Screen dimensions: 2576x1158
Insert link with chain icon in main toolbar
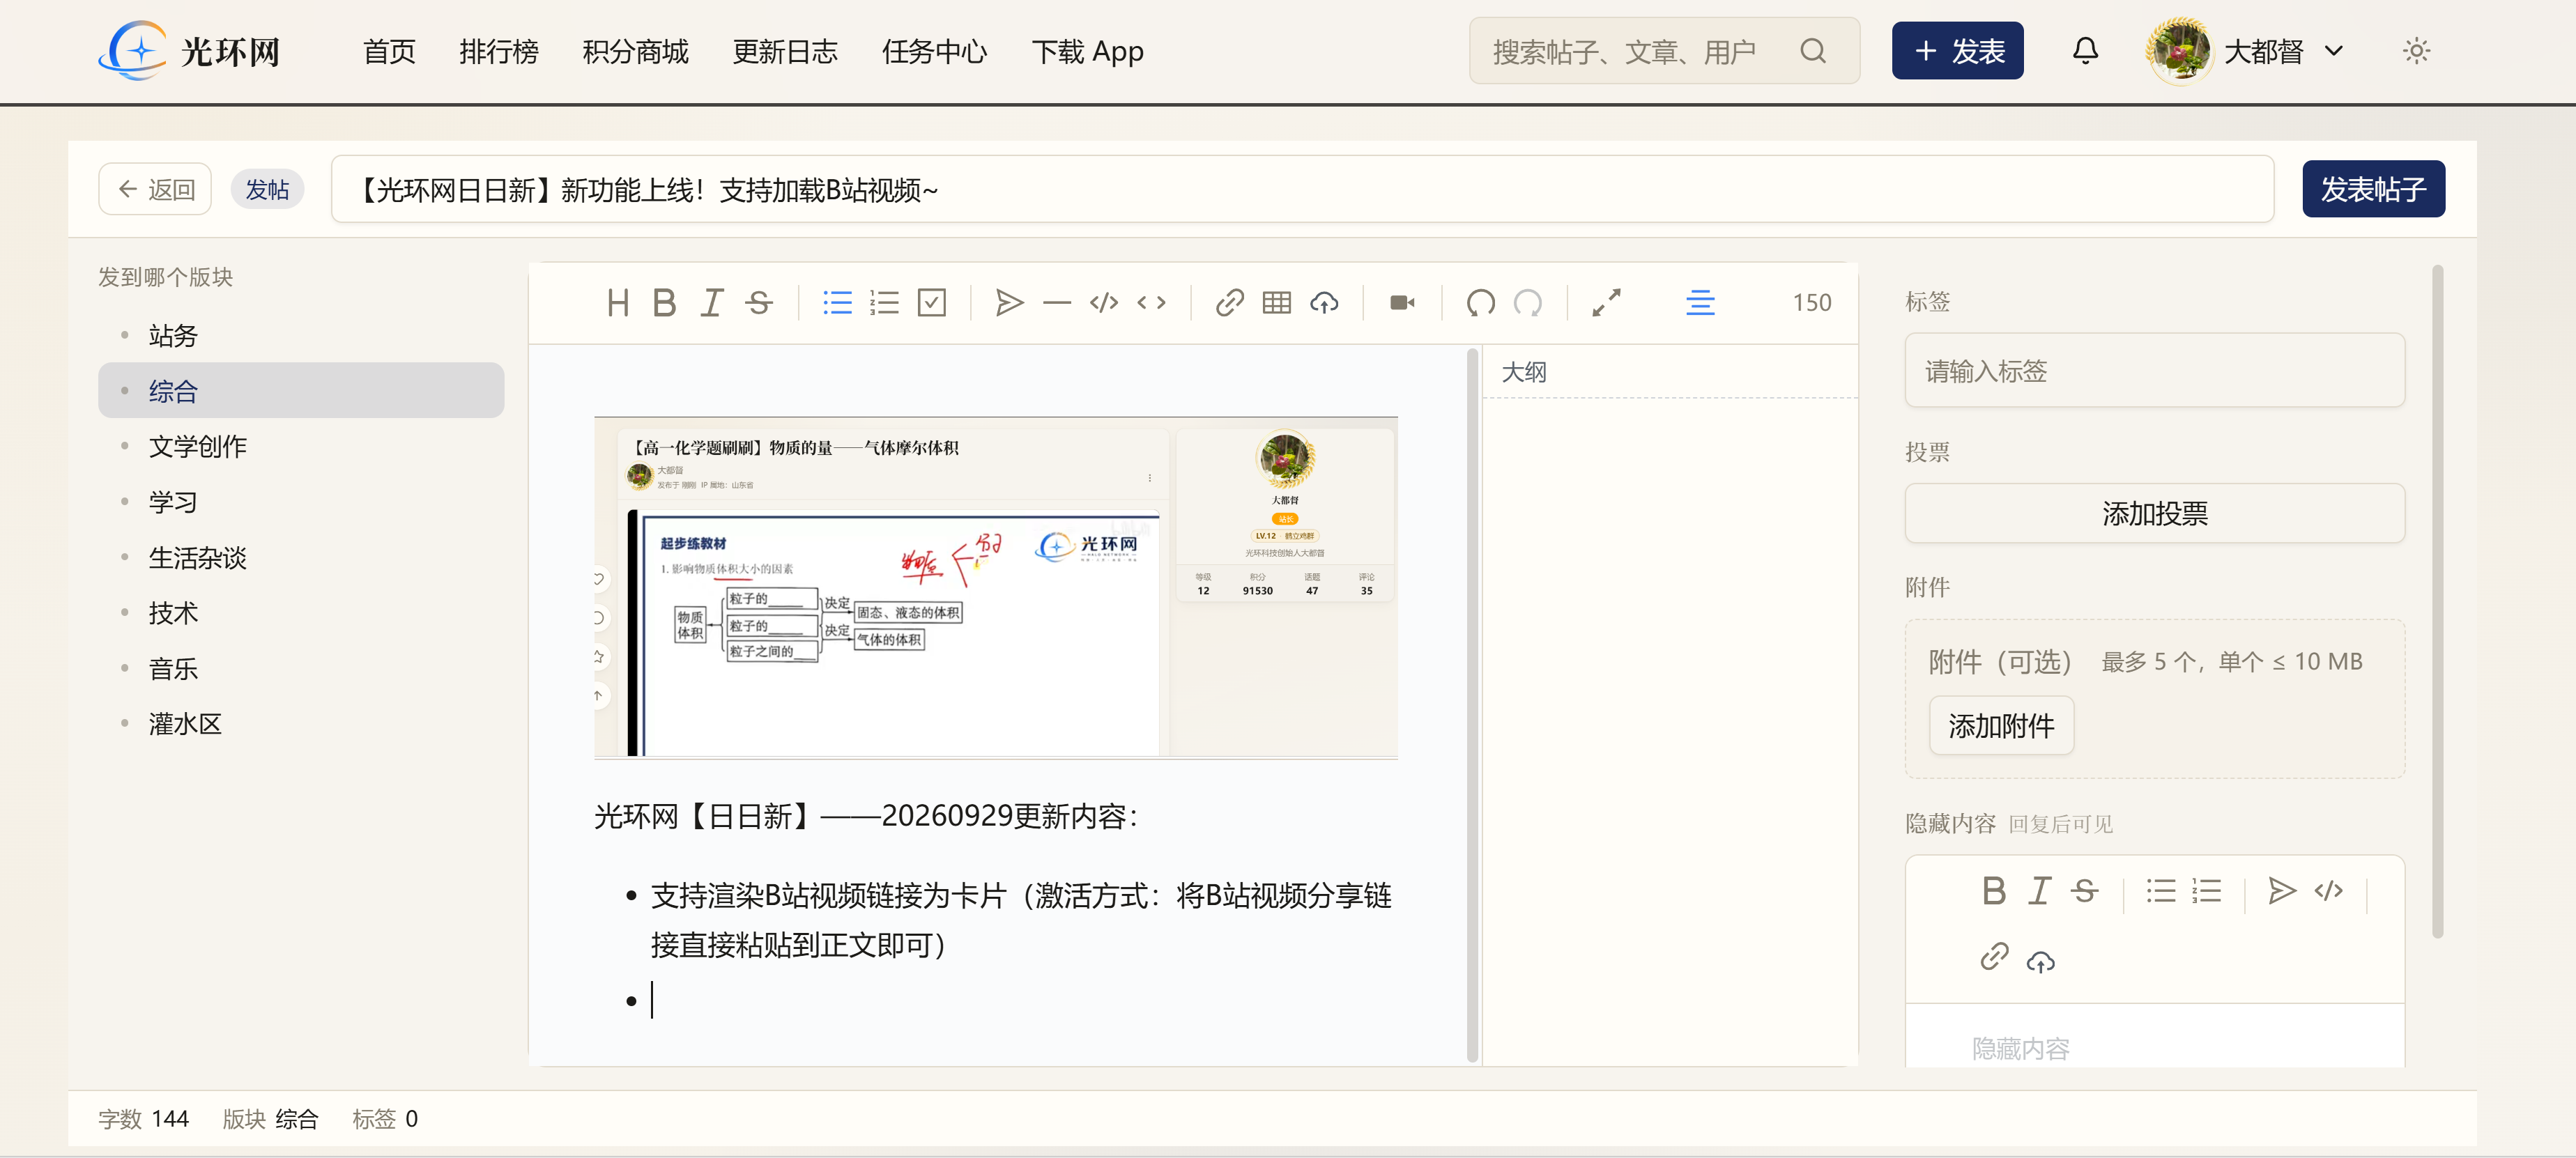[x=1230, y=302]
